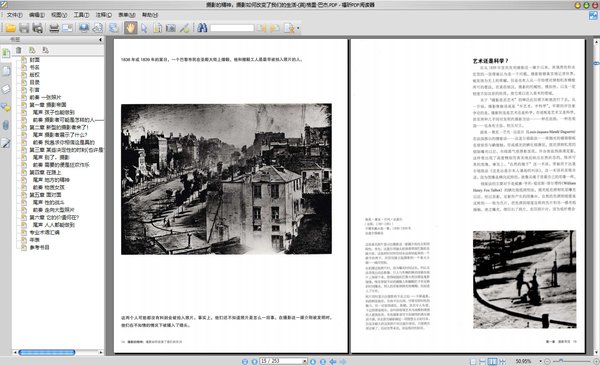Open the page number dropdown
Screen dimensions: 600x366
pos(305,361)
